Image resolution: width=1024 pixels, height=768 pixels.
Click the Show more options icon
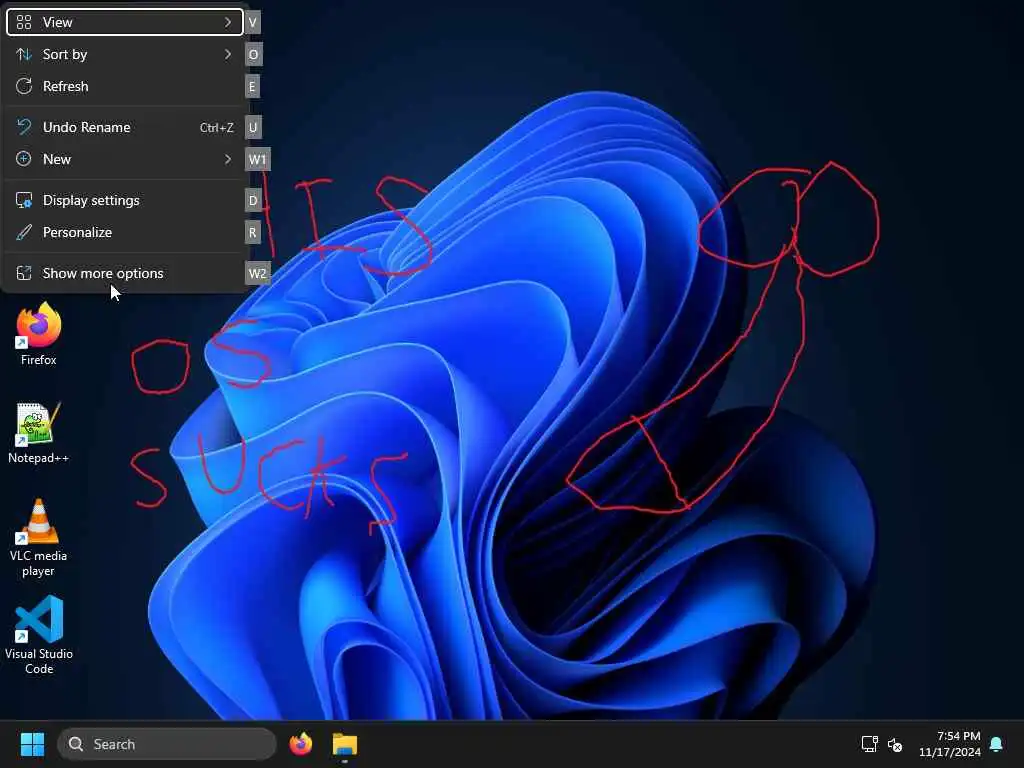coord(24,273)
